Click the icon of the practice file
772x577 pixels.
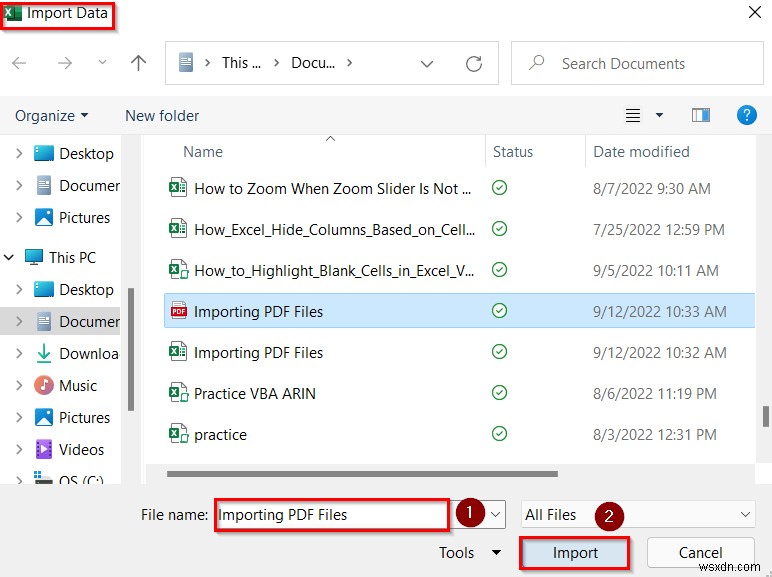point(179,434)
